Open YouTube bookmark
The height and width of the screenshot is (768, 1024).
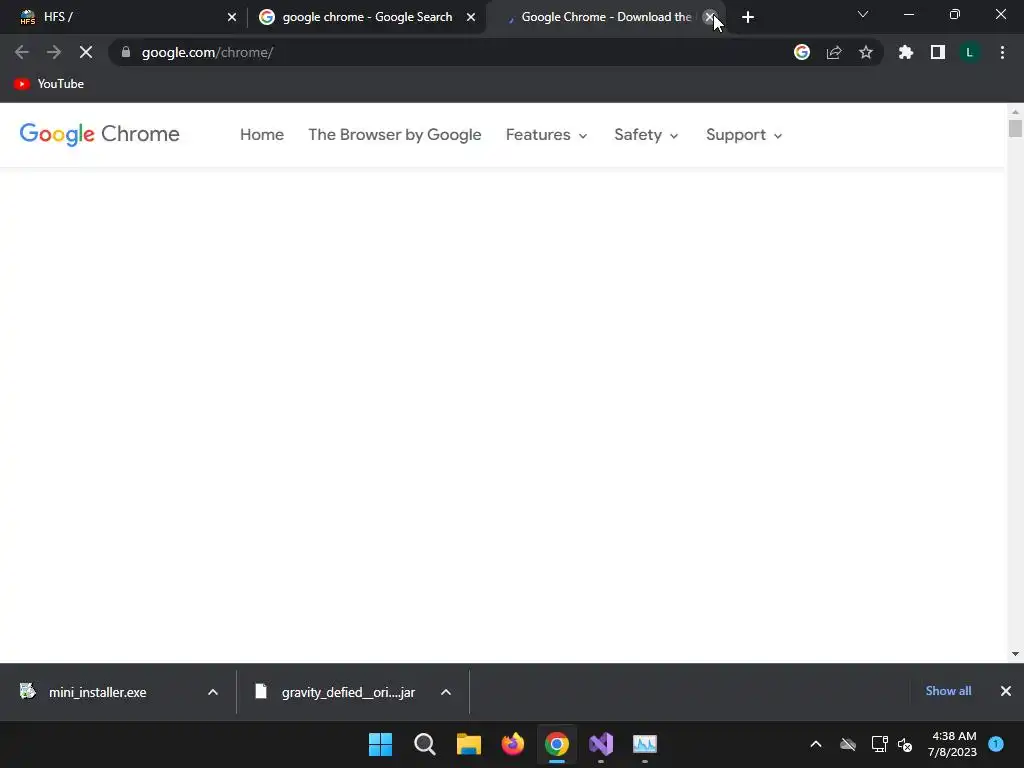coord(49,84)
